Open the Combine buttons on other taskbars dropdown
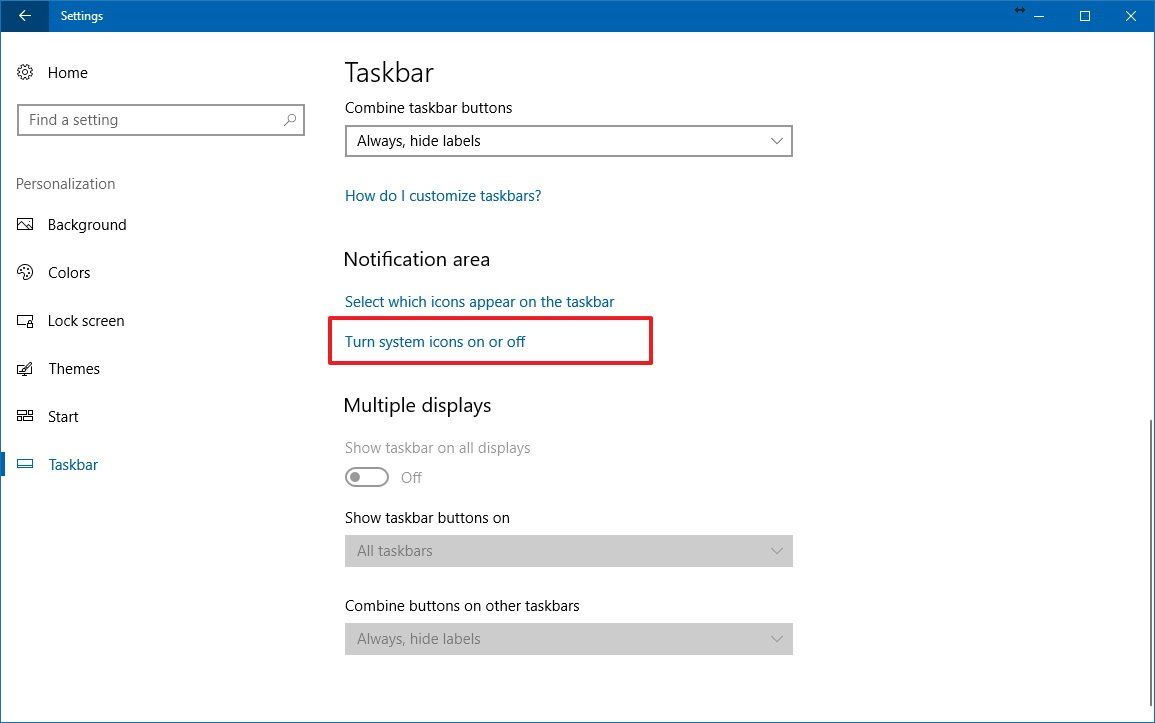The image size is (1155, 723). 568,638
